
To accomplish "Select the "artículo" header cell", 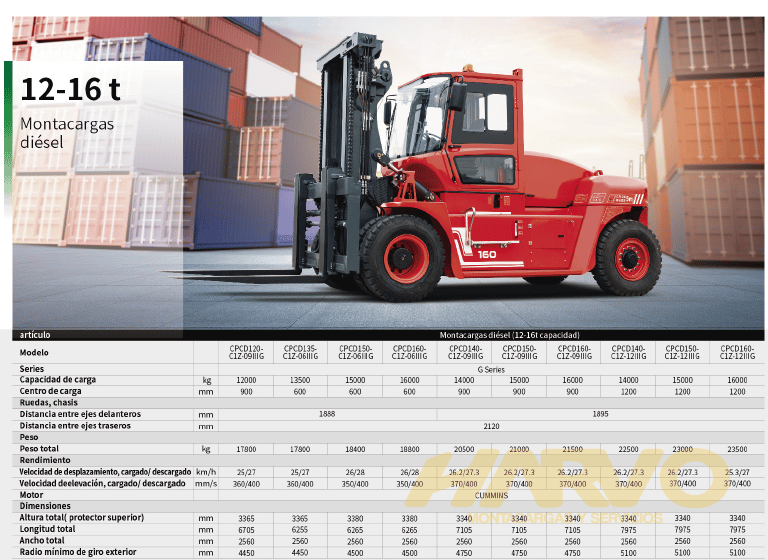I will (35, 335).
